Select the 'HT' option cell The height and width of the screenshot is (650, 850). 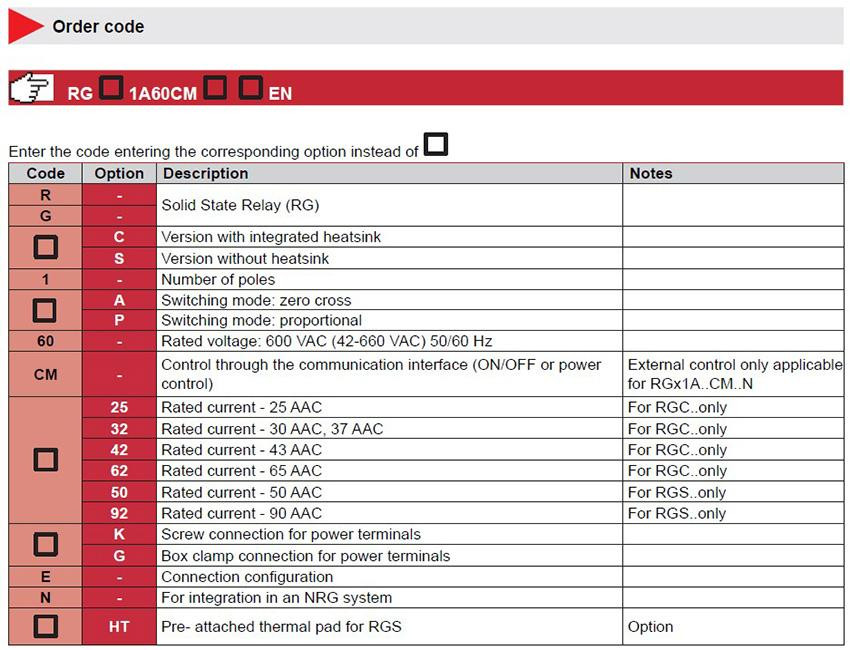pyautogui.click(x=119, y=627)
